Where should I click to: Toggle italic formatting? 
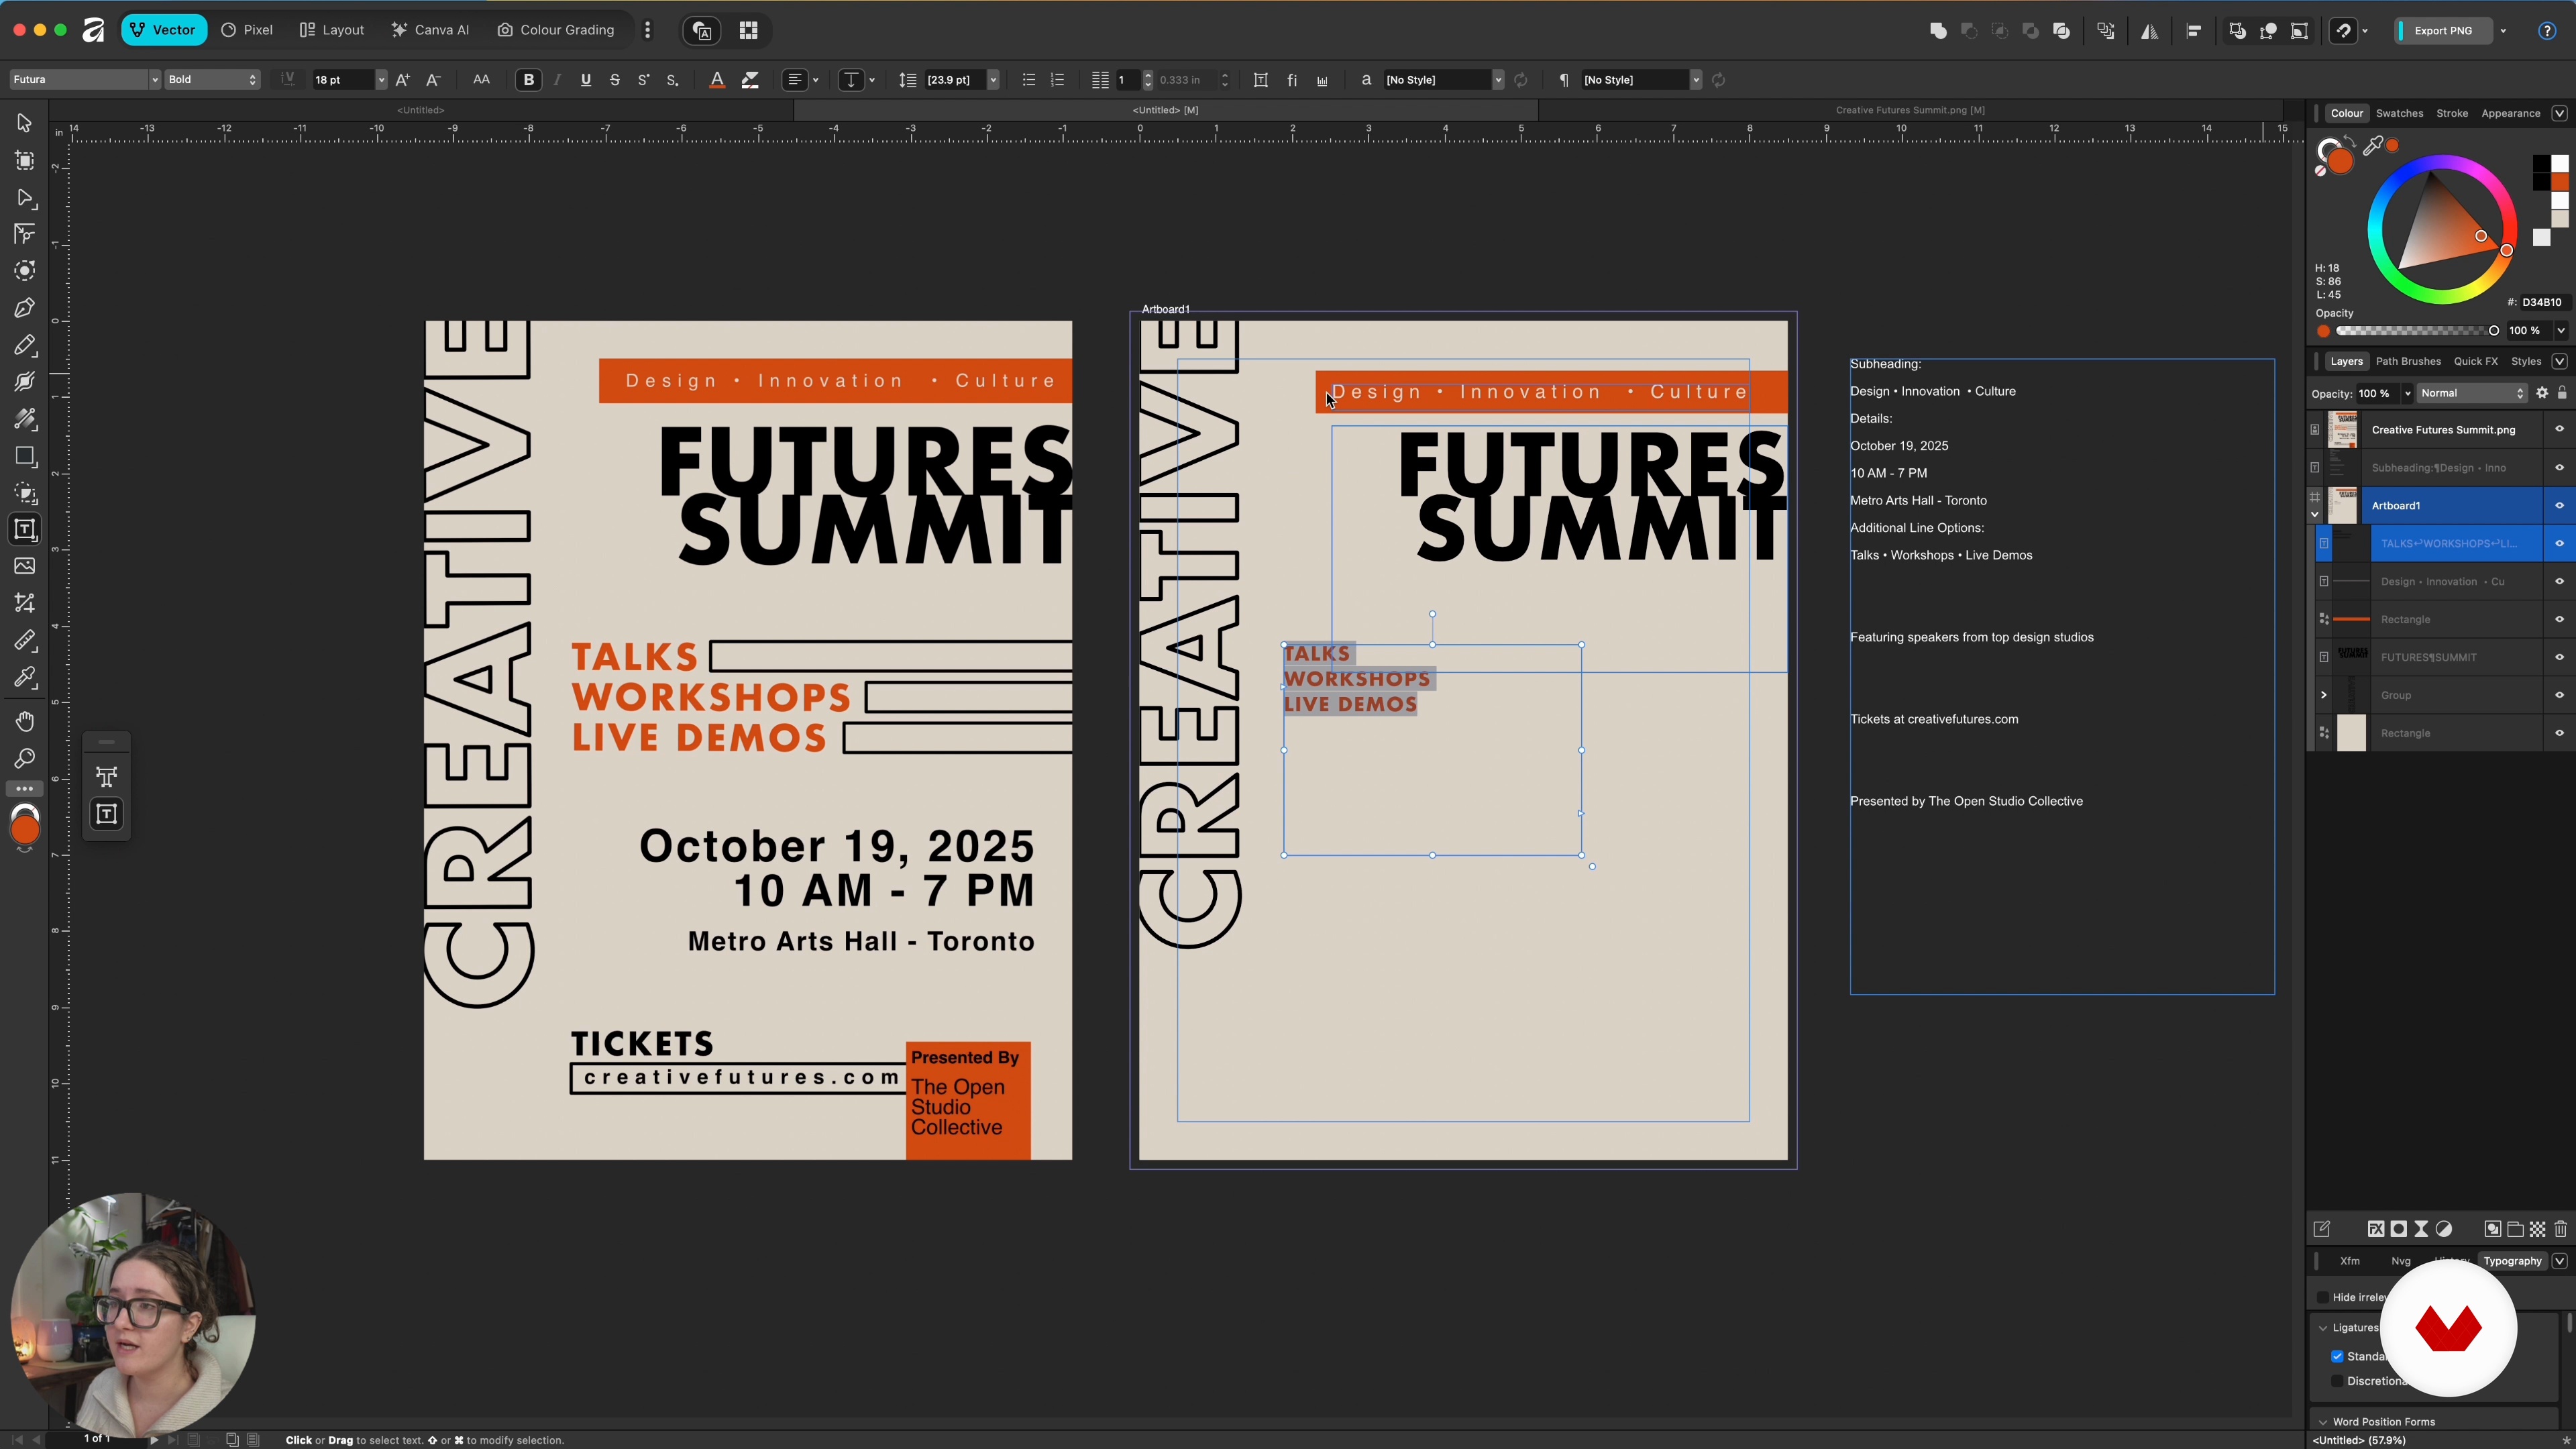(557, 80)
